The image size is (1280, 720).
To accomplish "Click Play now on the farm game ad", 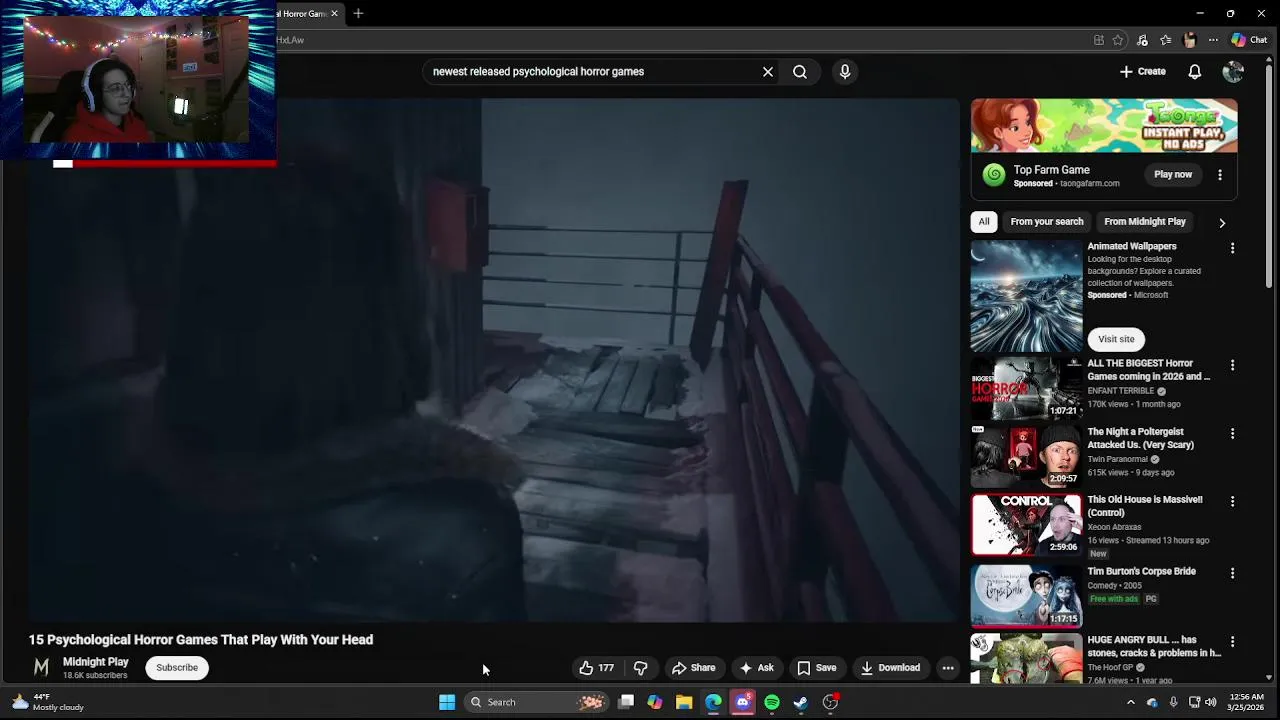I will (x=1173, y=174).
